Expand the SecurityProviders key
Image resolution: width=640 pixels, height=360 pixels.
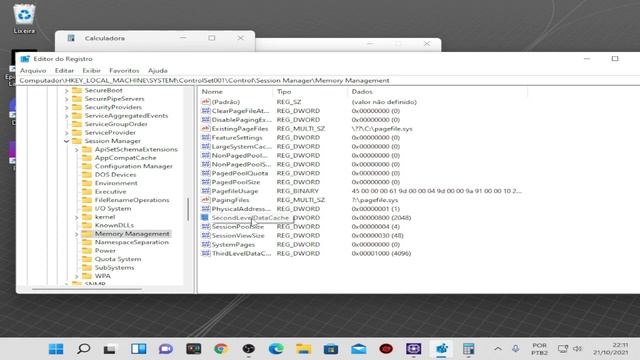click(x=67, y=108)
